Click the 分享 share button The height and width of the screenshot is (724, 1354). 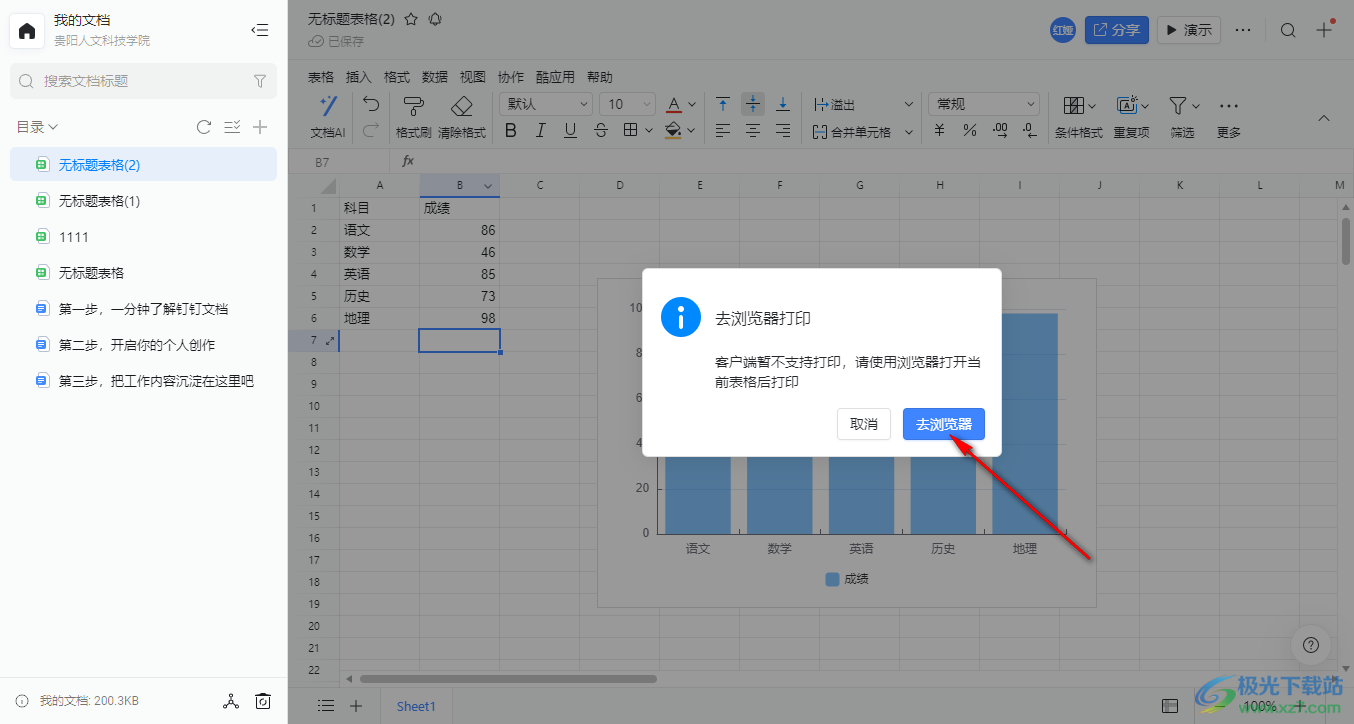[1117, 30]
